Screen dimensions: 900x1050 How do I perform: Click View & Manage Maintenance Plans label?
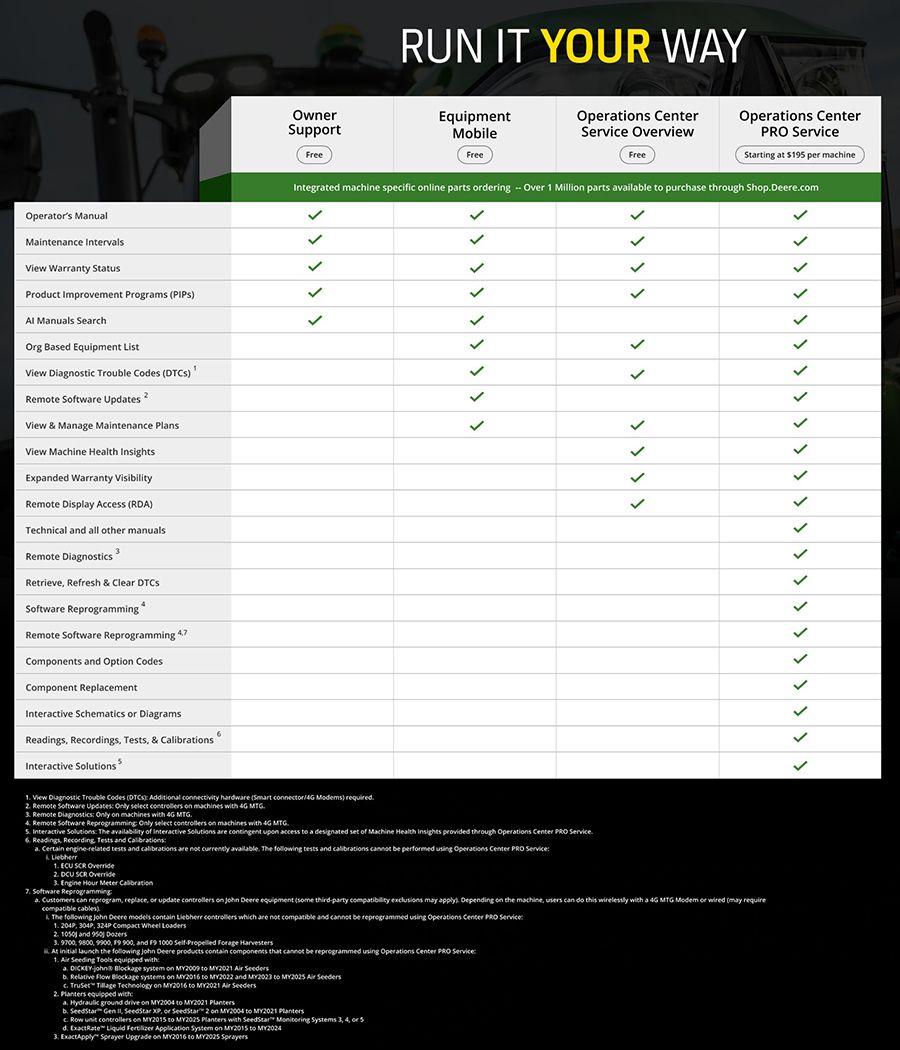pyautogui.click(x=102, y=425)
